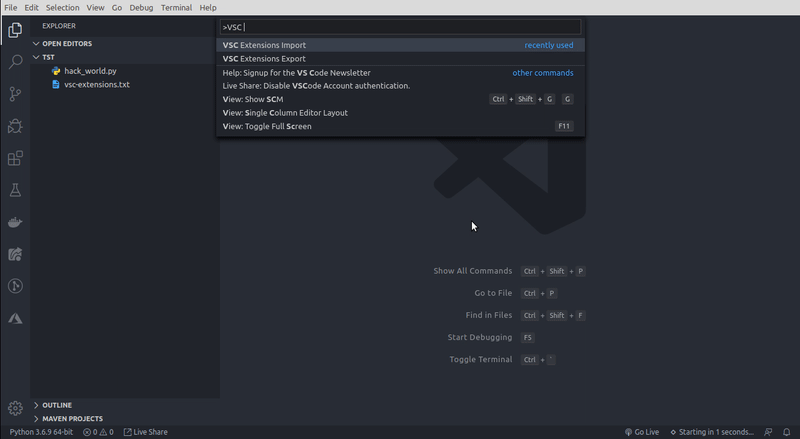This screenshot has width=800, height=439.
Task: Open the Manage gear icon
Action: pos(15,408)
